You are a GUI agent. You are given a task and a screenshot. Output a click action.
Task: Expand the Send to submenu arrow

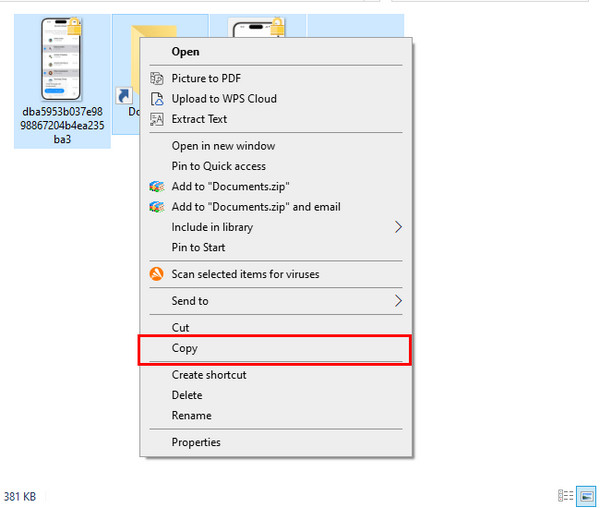point(397,301)
